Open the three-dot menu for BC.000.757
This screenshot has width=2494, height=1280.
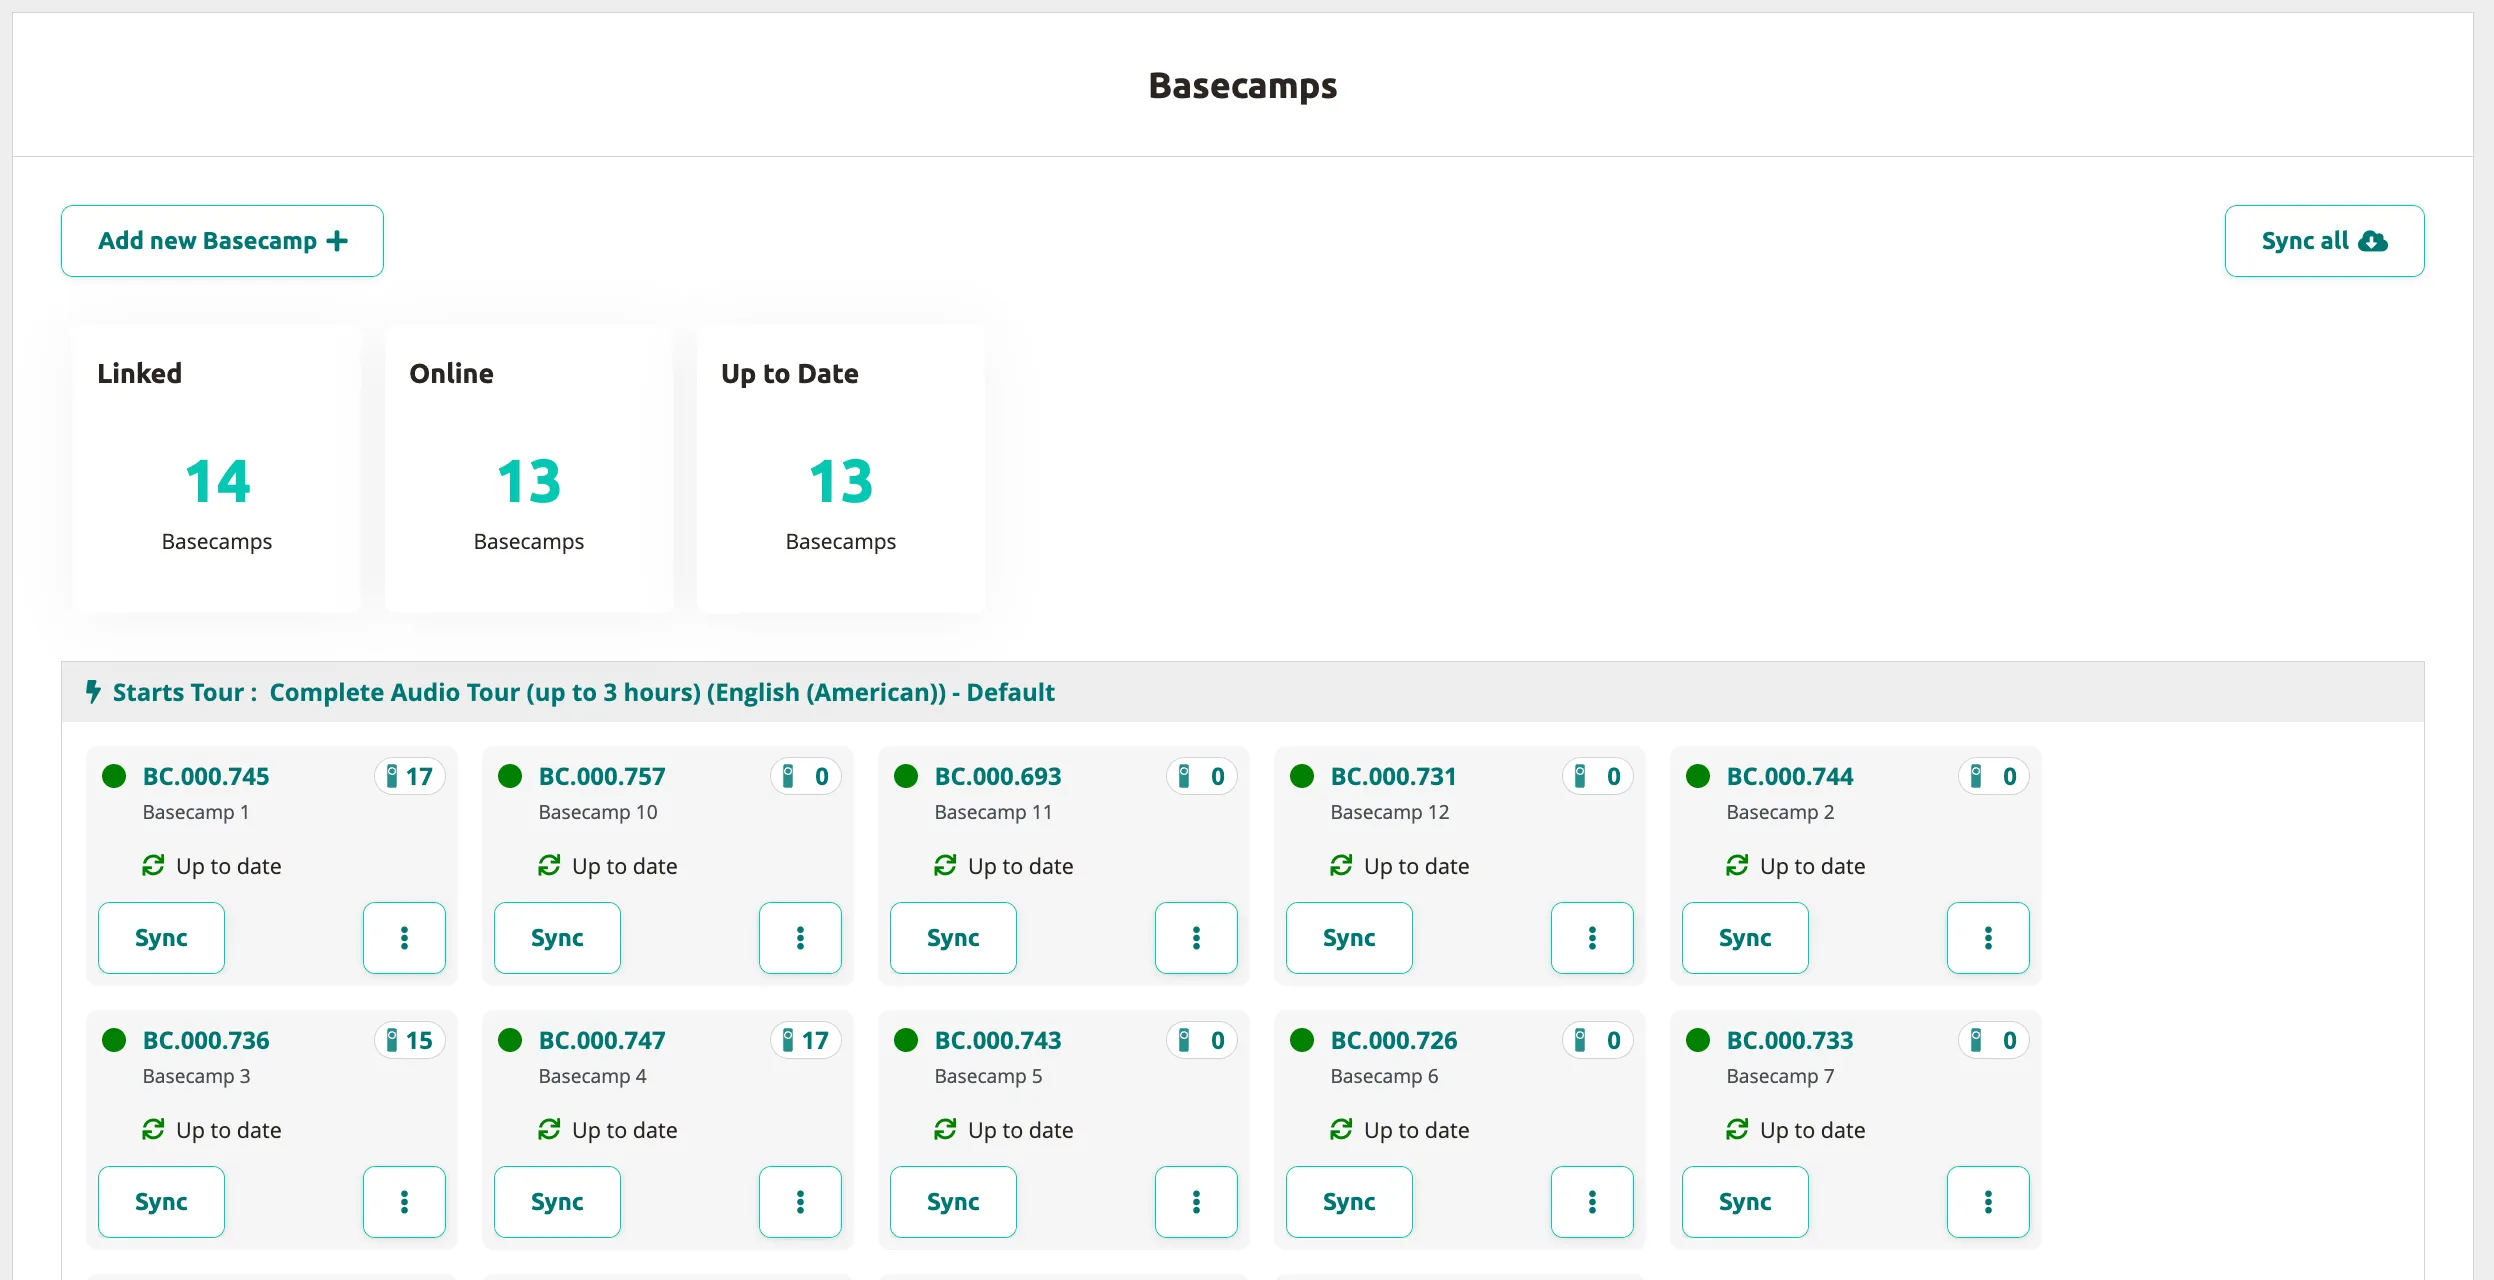point(800,938)
